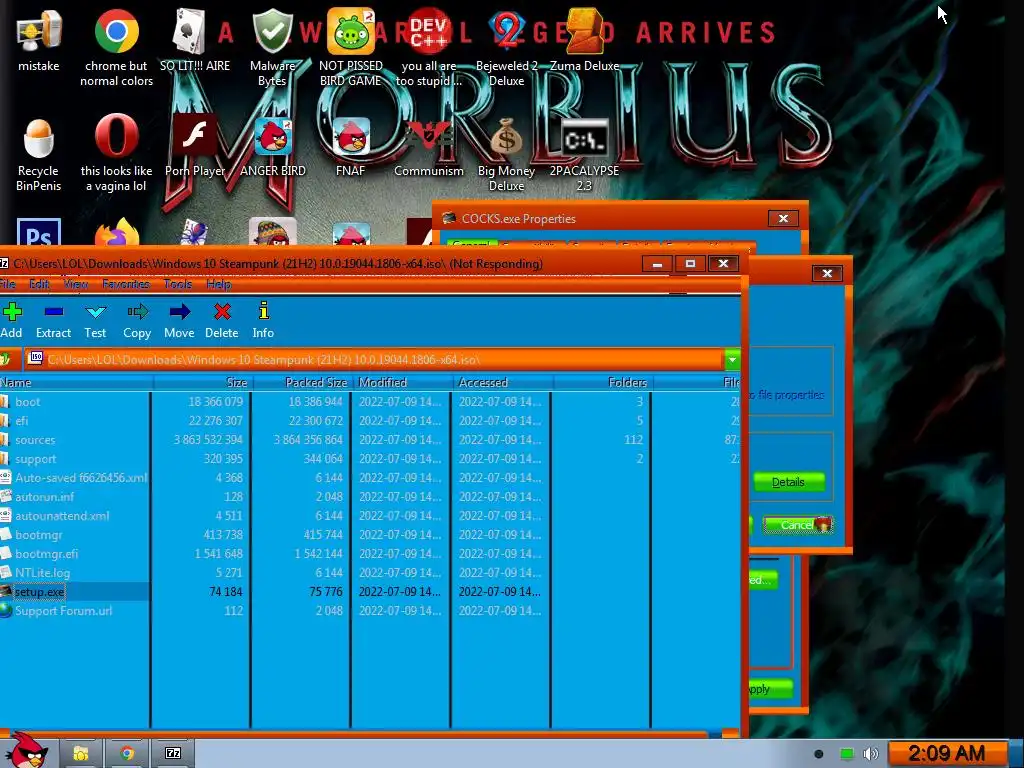Open the Tools menu
The width and height of the screenshot is (1024, 768).
tap(178, 284)
